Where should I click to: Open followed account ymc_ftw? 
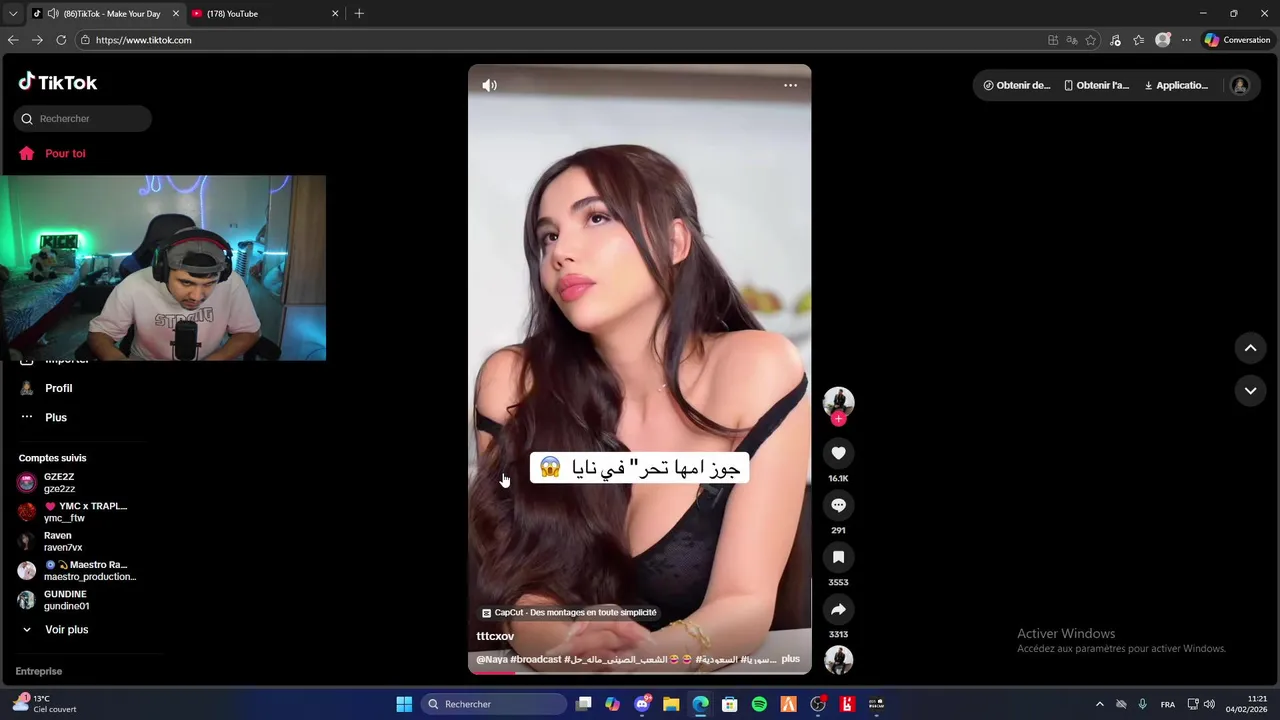pos(72,512)
